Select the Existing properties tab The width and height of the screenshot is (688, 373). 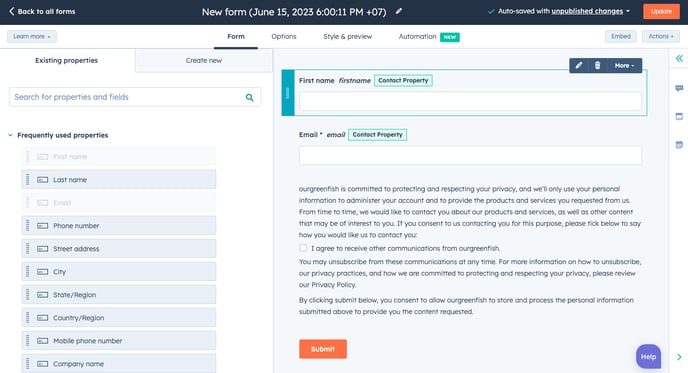click(x=67, y=61)
